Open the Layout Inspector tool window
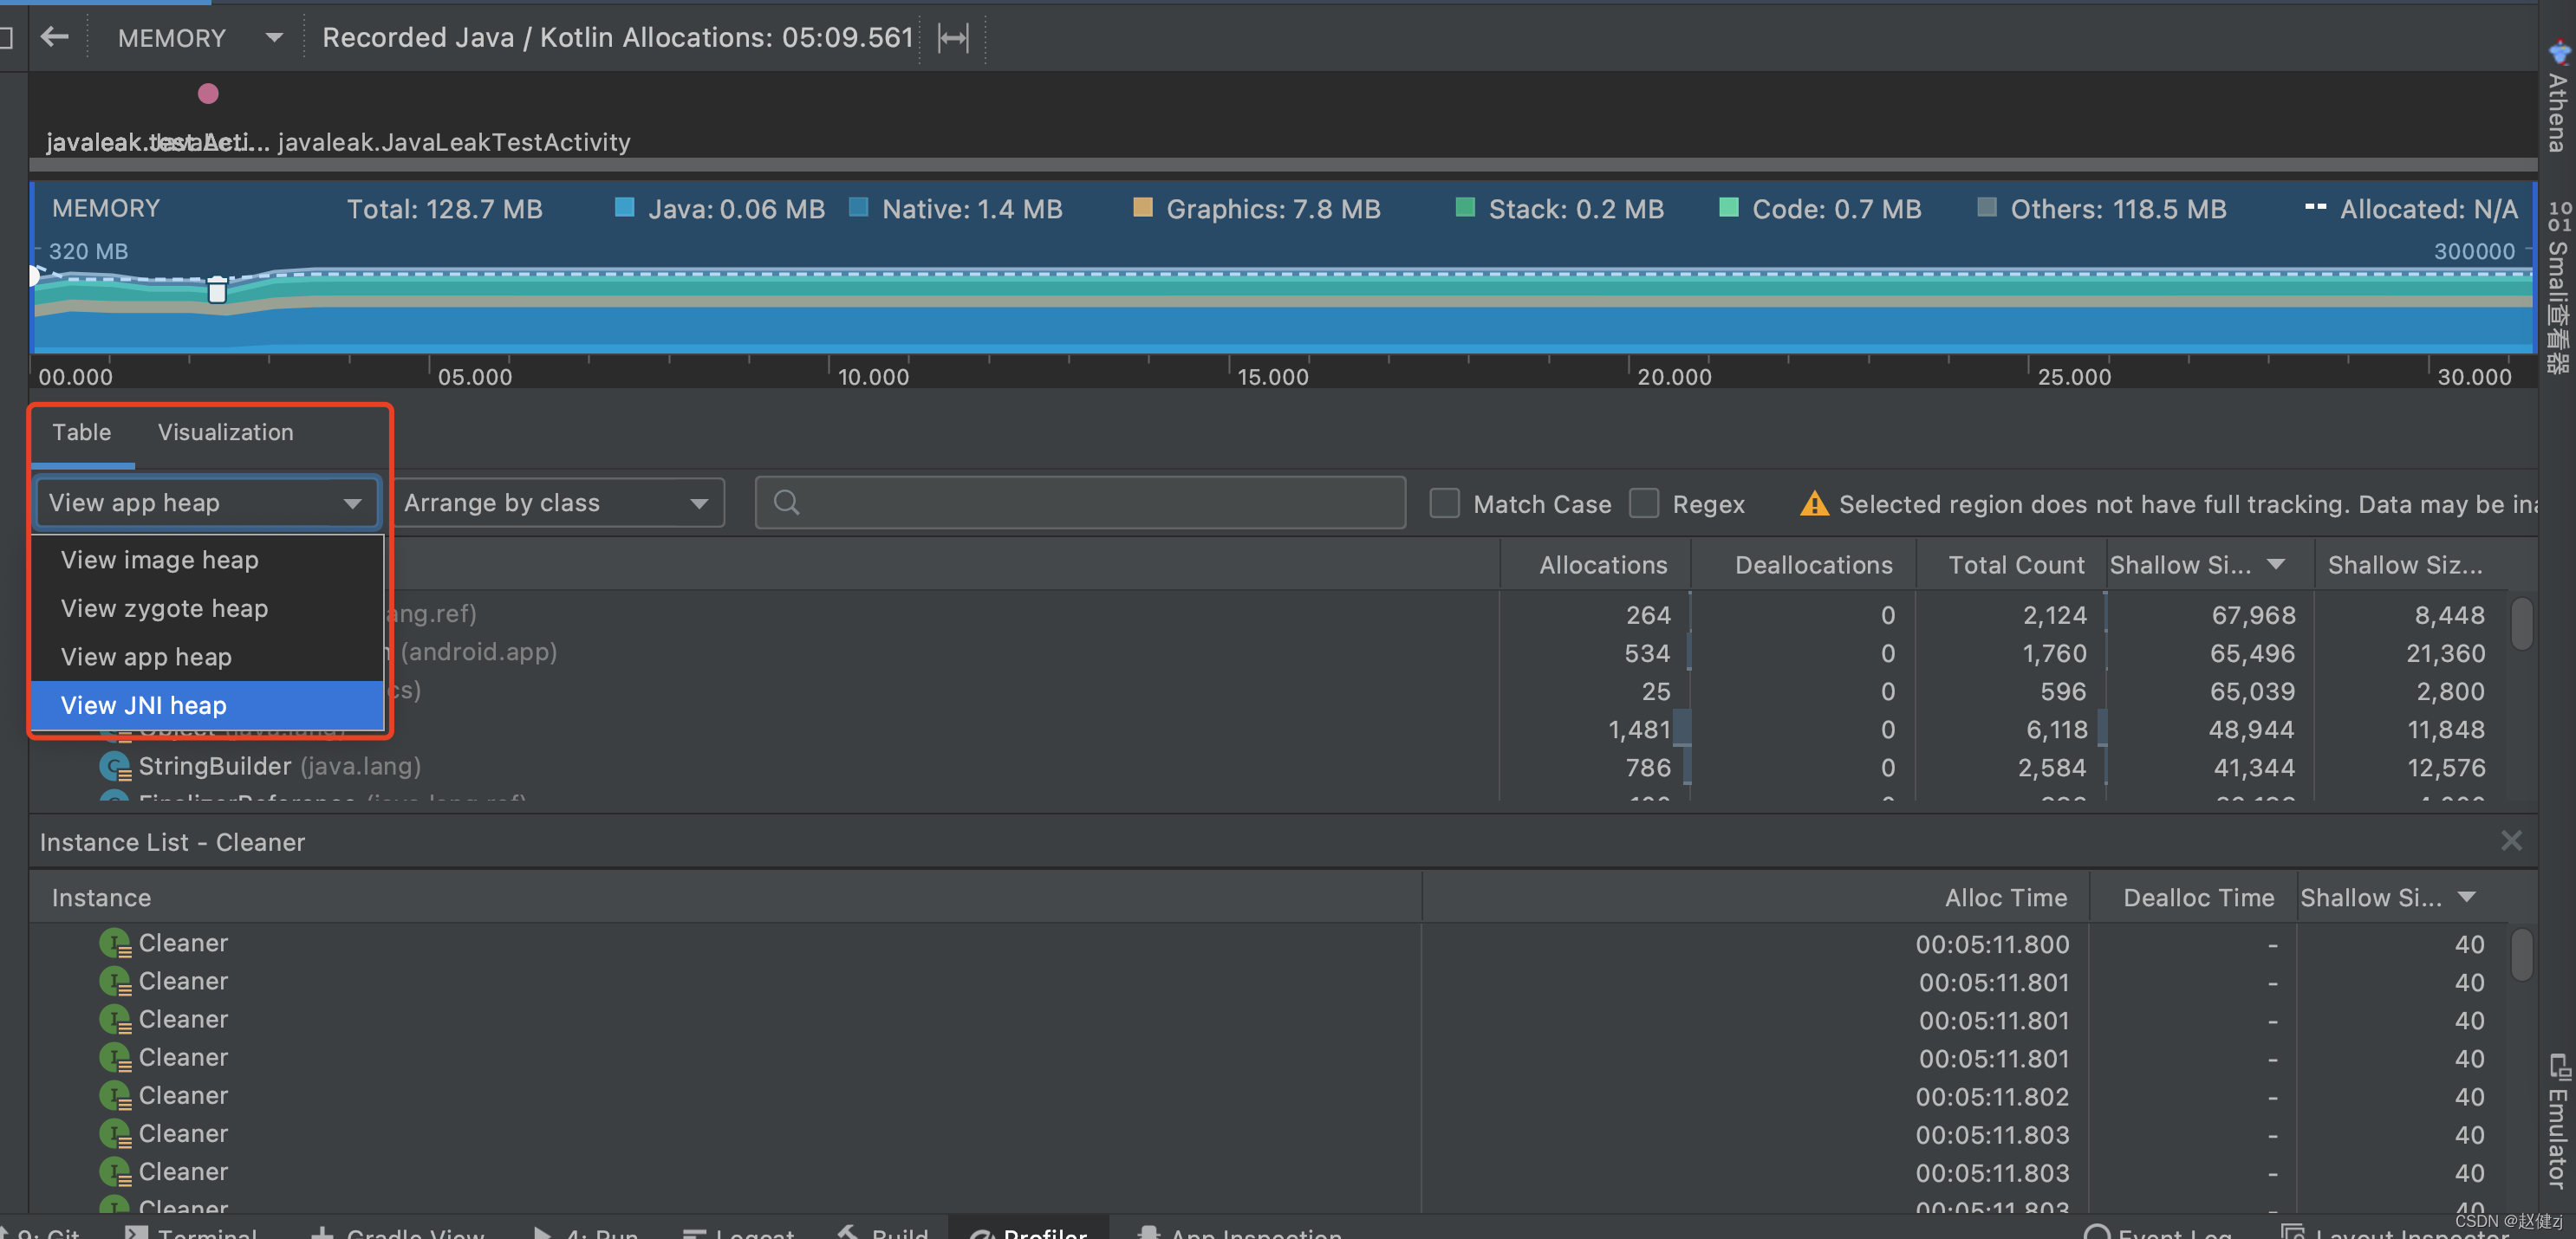Image resolution: width=2576 pixels, height=1239 pixels. pyautogui.click(x=2400, y=1232)
